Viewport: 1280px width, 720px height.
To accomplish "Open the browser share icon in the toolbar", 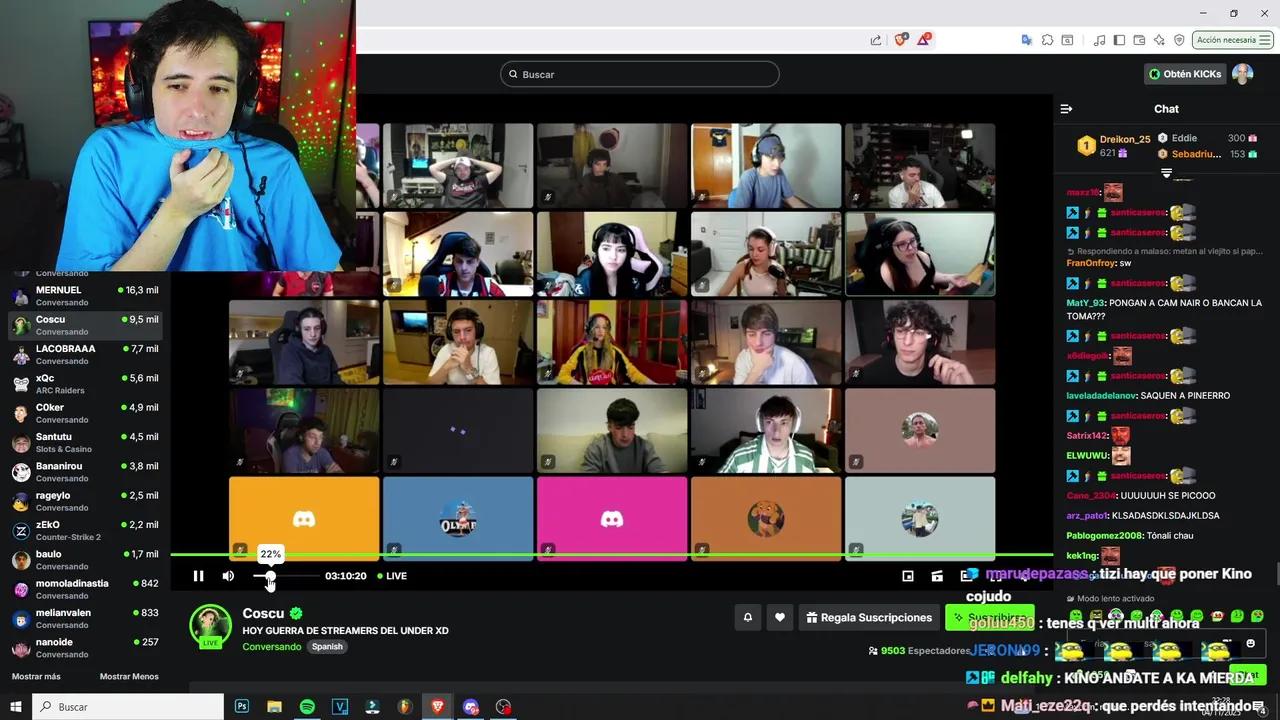I will pos(875,39).
